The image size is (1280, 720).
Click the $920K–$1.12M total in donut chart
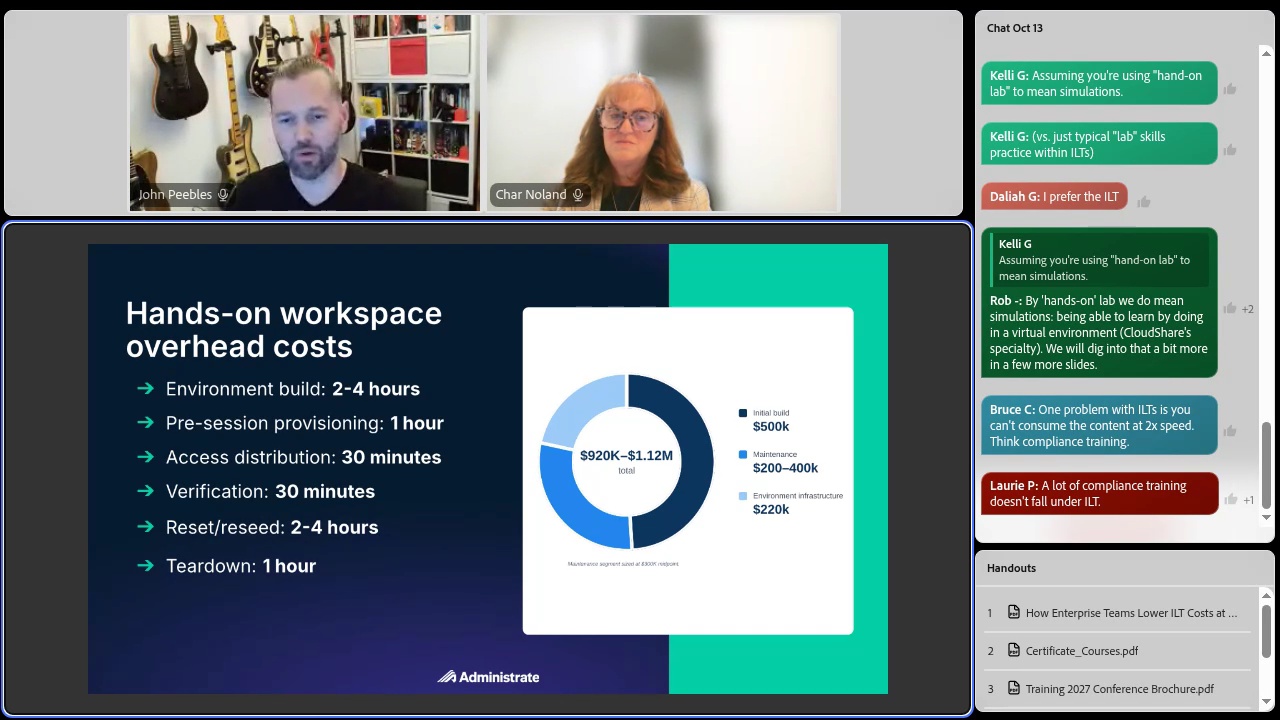(626, 456)
